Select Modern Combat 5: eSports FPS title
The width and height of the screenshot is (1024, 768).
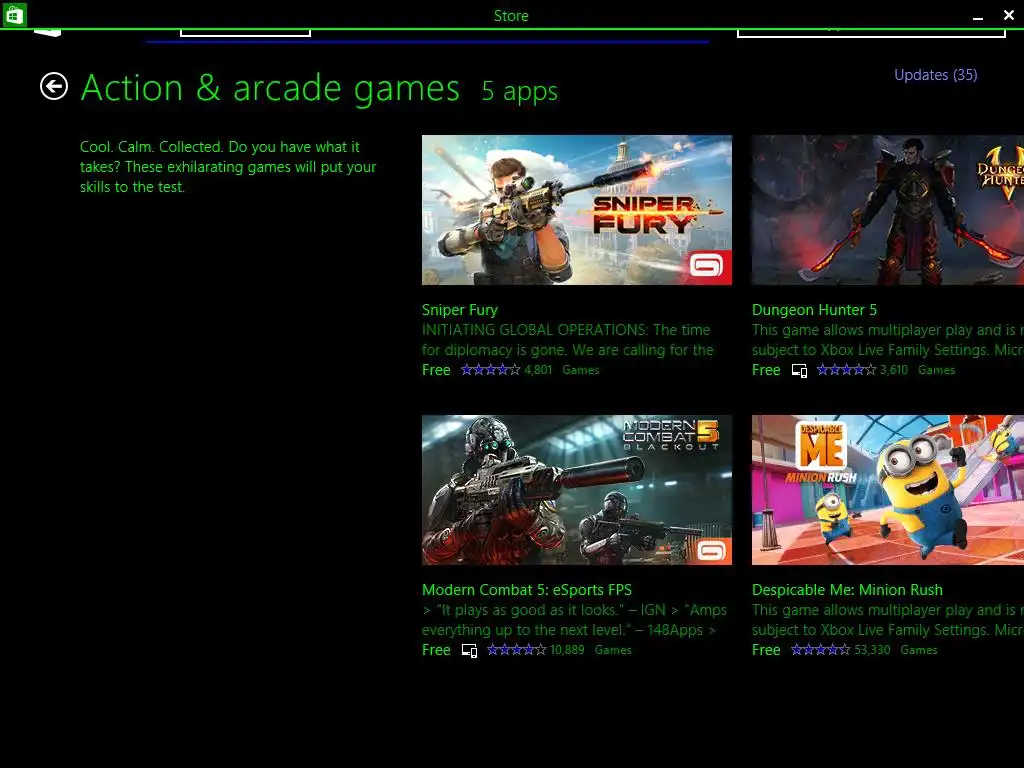527,590
